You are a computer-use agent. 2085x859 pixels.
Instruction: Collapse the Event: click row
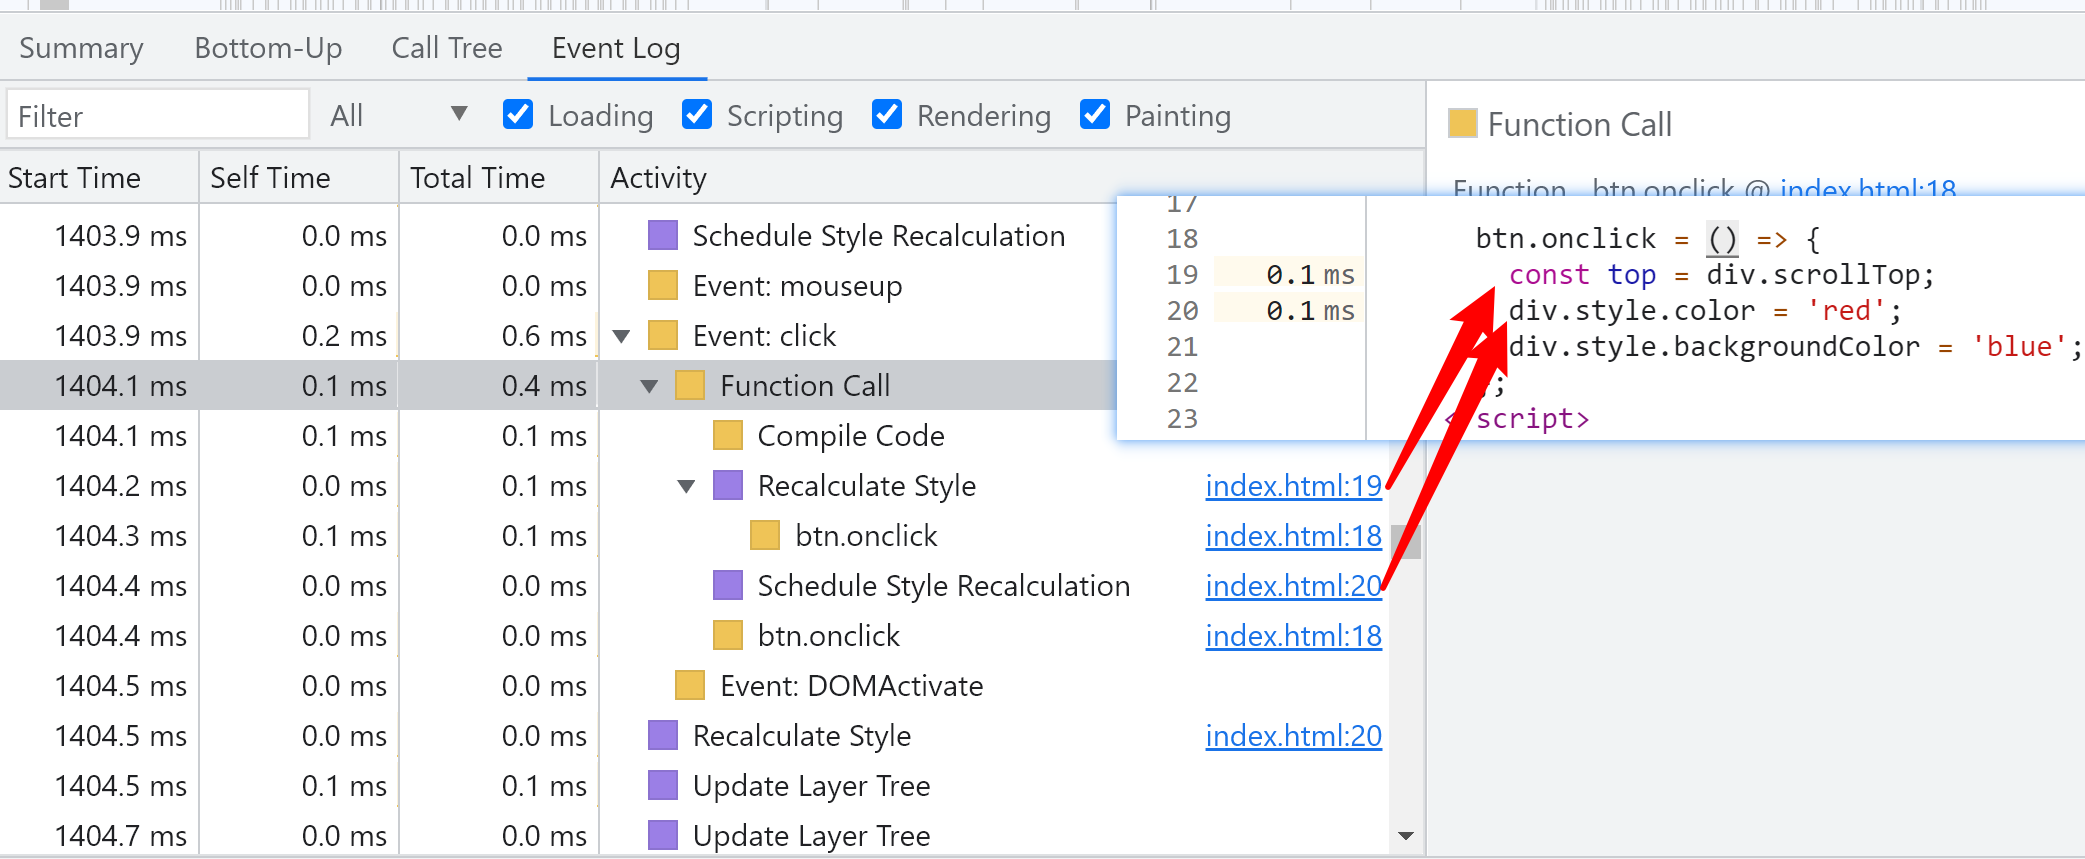(621, 337)
